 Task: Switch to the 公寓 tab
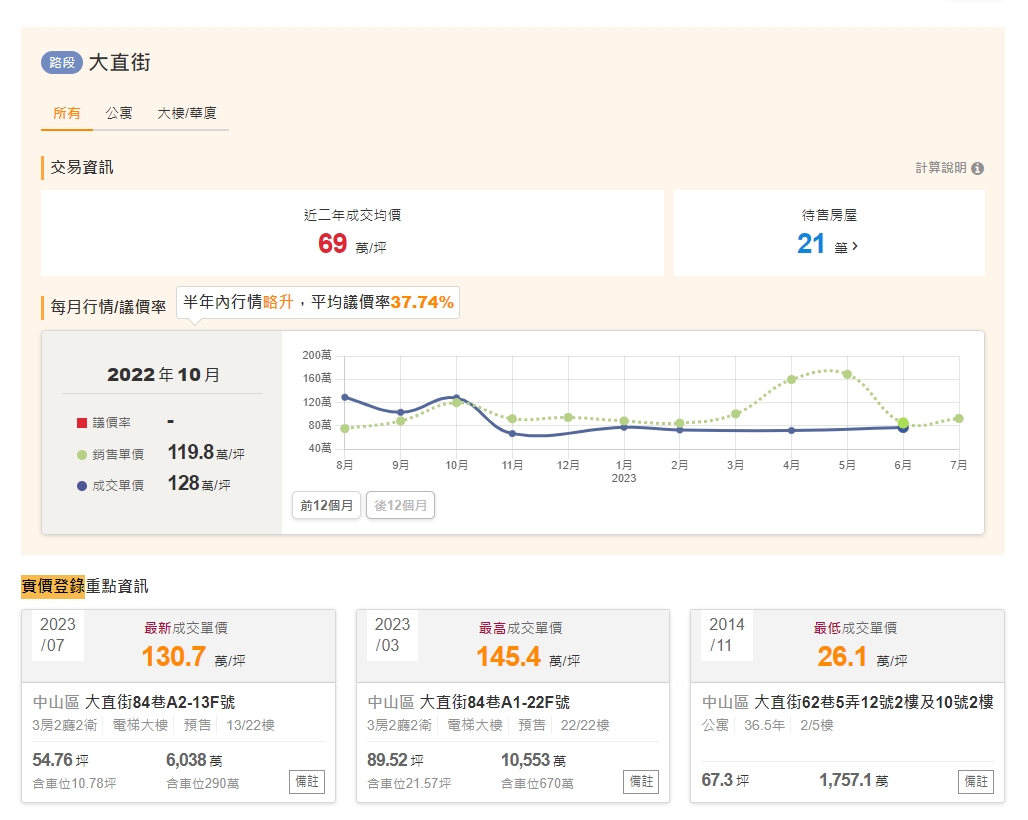click(x=119, y=113)
